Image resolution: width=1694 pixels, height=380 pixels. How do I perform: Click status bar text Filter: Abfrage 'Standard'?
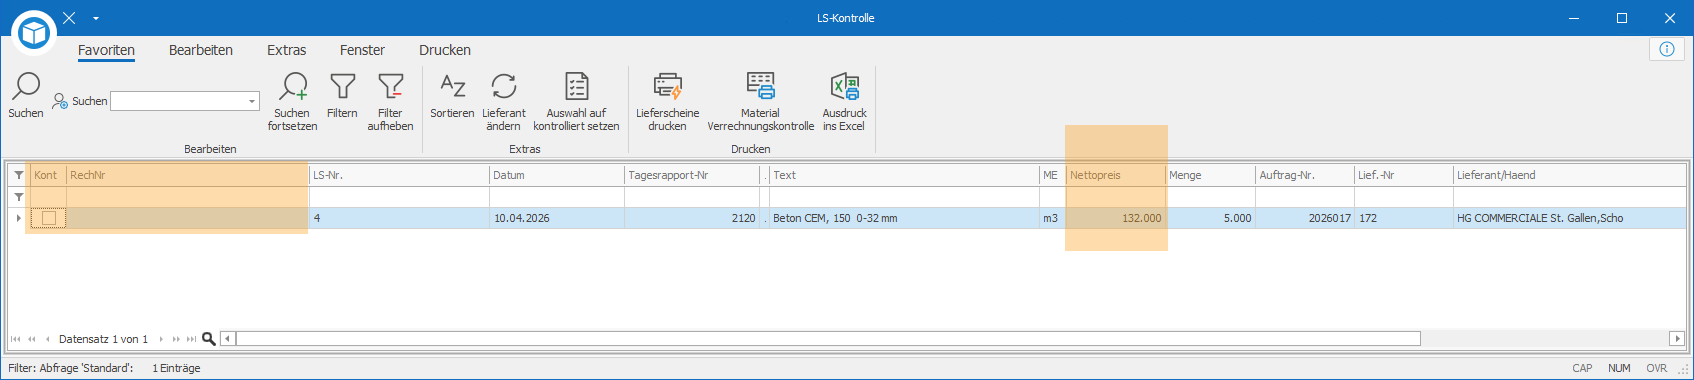pyautogui.click(x=71, y=368)
